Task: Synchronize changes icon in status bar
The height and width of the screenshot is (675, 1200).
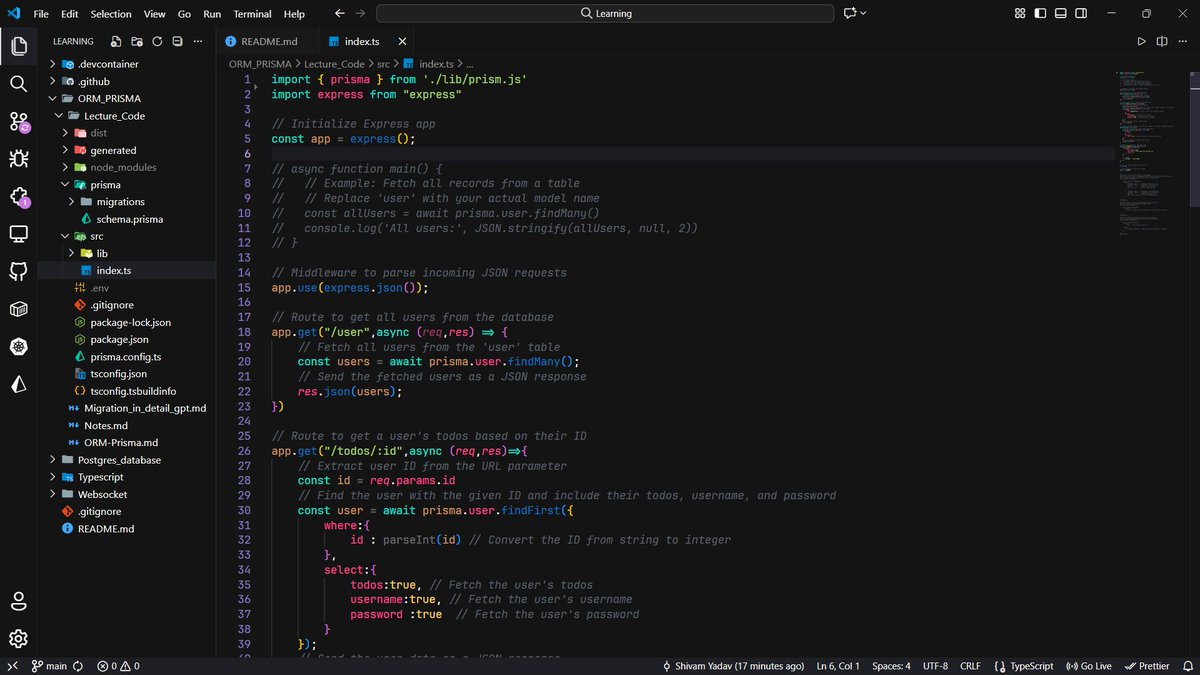Action: click(x=76, y=666)
